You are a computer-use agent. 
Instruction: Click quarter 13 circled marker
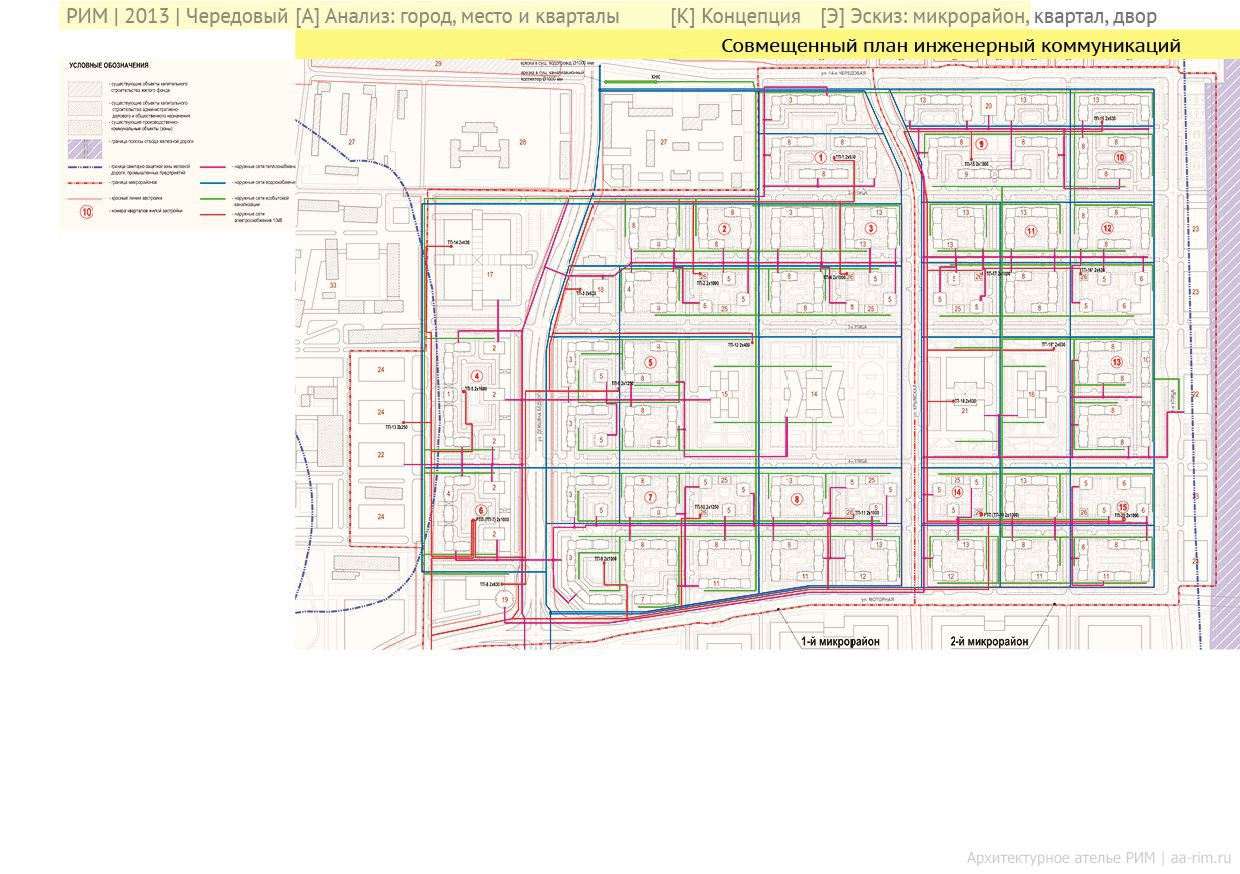(x=1117, y=361)
